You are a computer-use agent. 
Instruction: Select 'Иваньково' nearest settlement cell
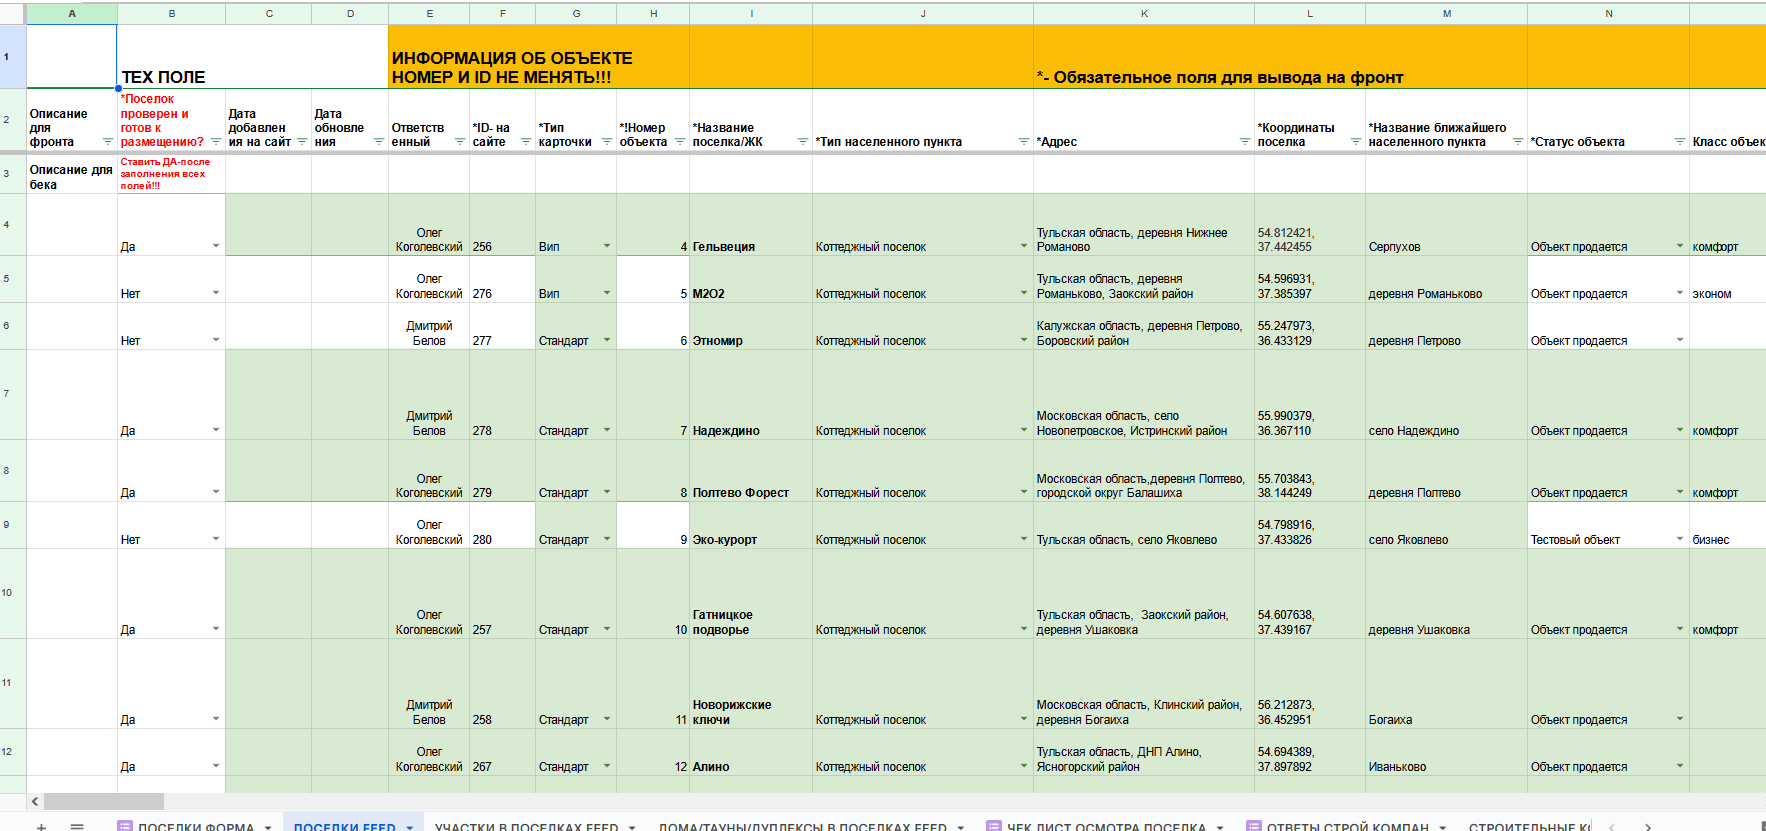point(1446,752)
